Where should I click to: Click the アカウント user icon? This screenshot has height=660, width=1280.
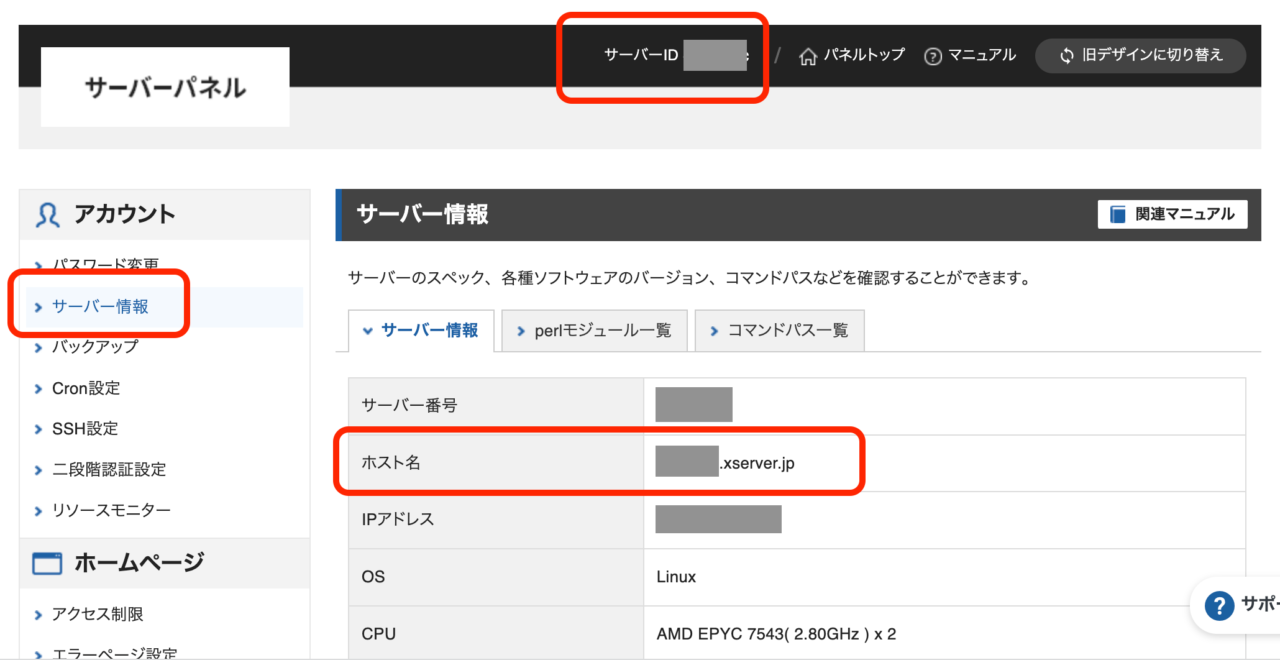click(47, 215)
